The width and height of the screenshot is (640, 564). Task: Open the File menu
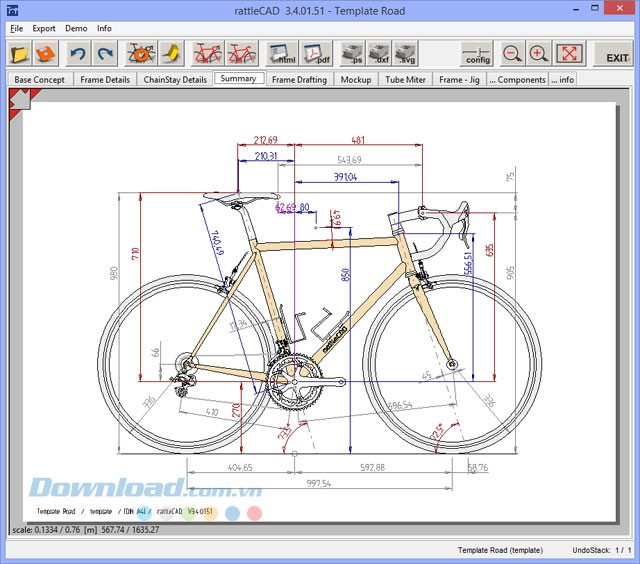(x=16, y=28)
